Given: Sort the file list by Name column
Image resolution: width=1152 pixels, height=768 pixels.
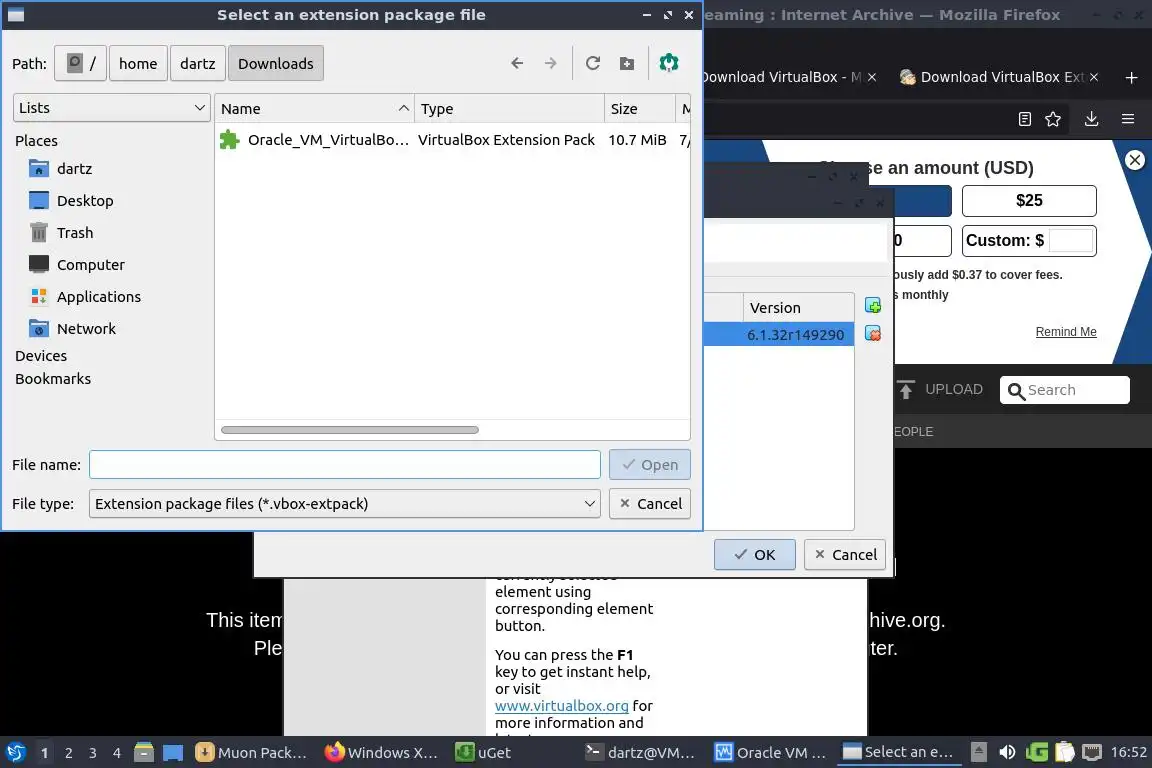Looking at the screenshot, I should (x=314, y=109).
